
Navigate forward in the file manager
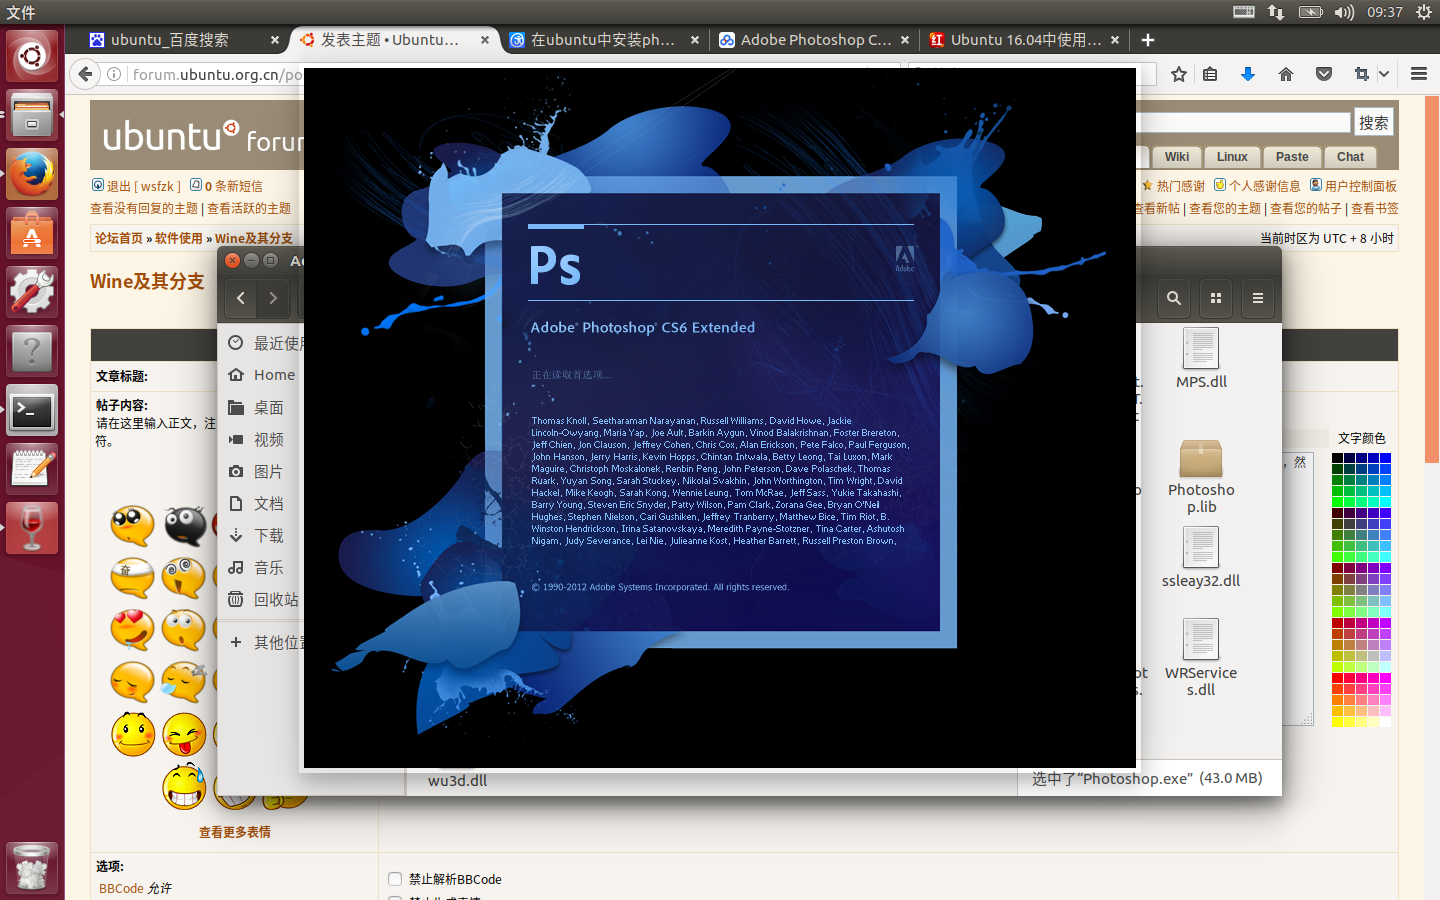[x=273, y=298]
